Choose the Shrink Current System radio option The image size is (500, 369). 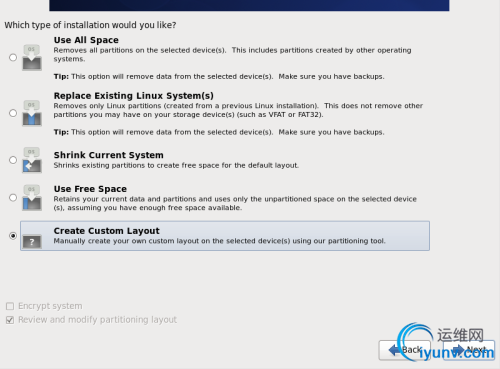click(x=13, y=160)
